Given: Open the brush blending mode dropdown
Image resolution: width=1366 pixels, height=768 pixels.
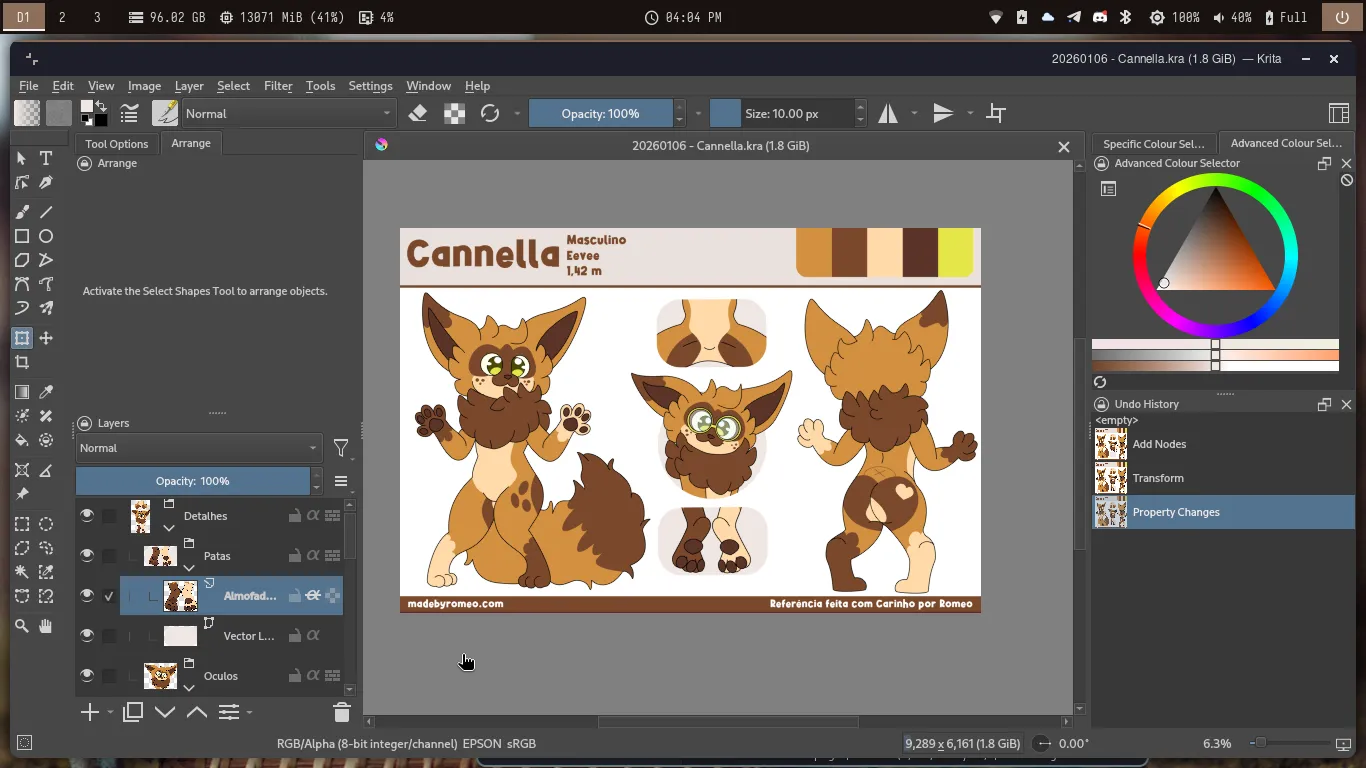Looking at the screenshot, I should tap(288, 114).
